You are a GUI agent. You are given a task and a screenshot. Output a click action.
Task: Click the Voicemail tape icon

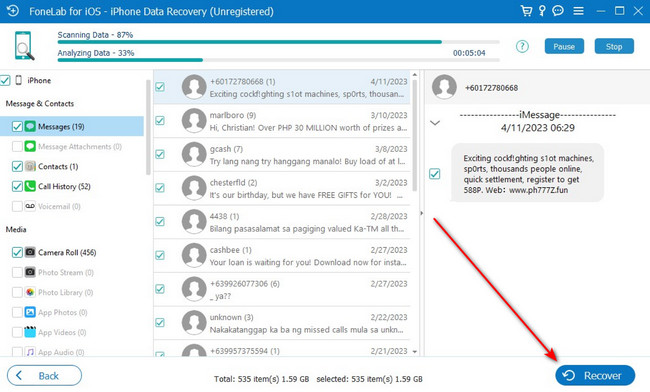point(30,206)
